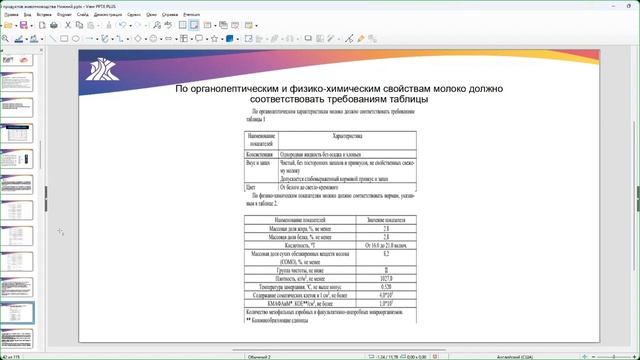640x360 pixels.
Task: Click the status bar language Английский (США)
Action: [515, 357]
